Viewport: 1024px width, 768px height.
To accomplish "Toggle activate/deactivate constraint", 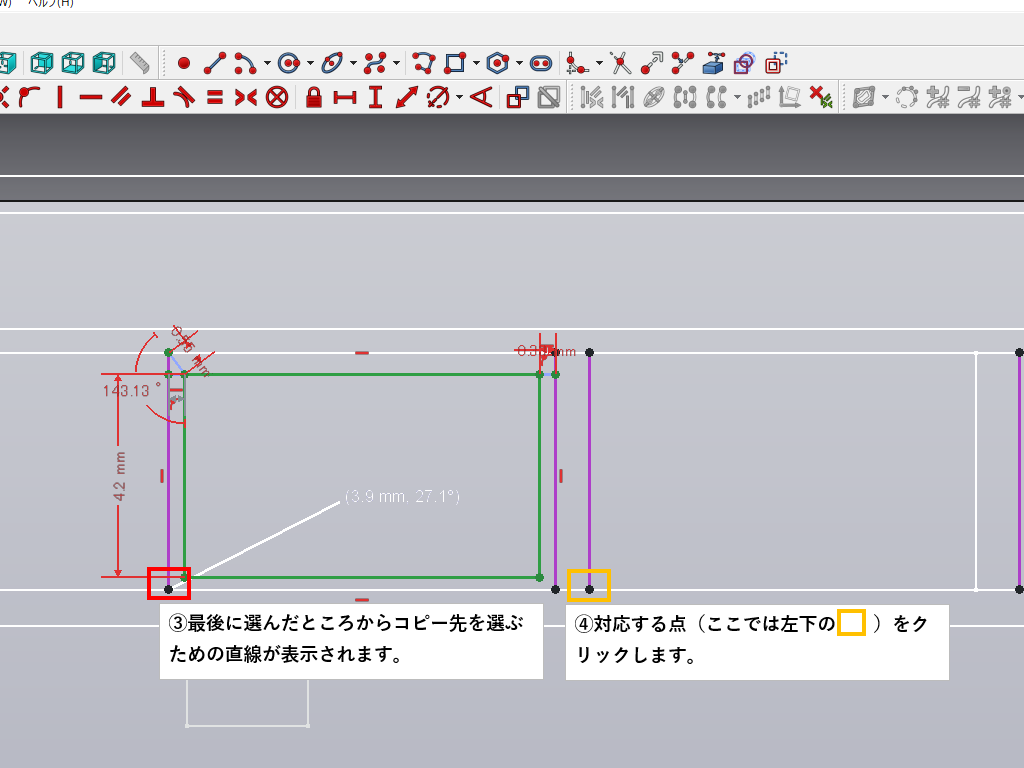I will [548, 97].
